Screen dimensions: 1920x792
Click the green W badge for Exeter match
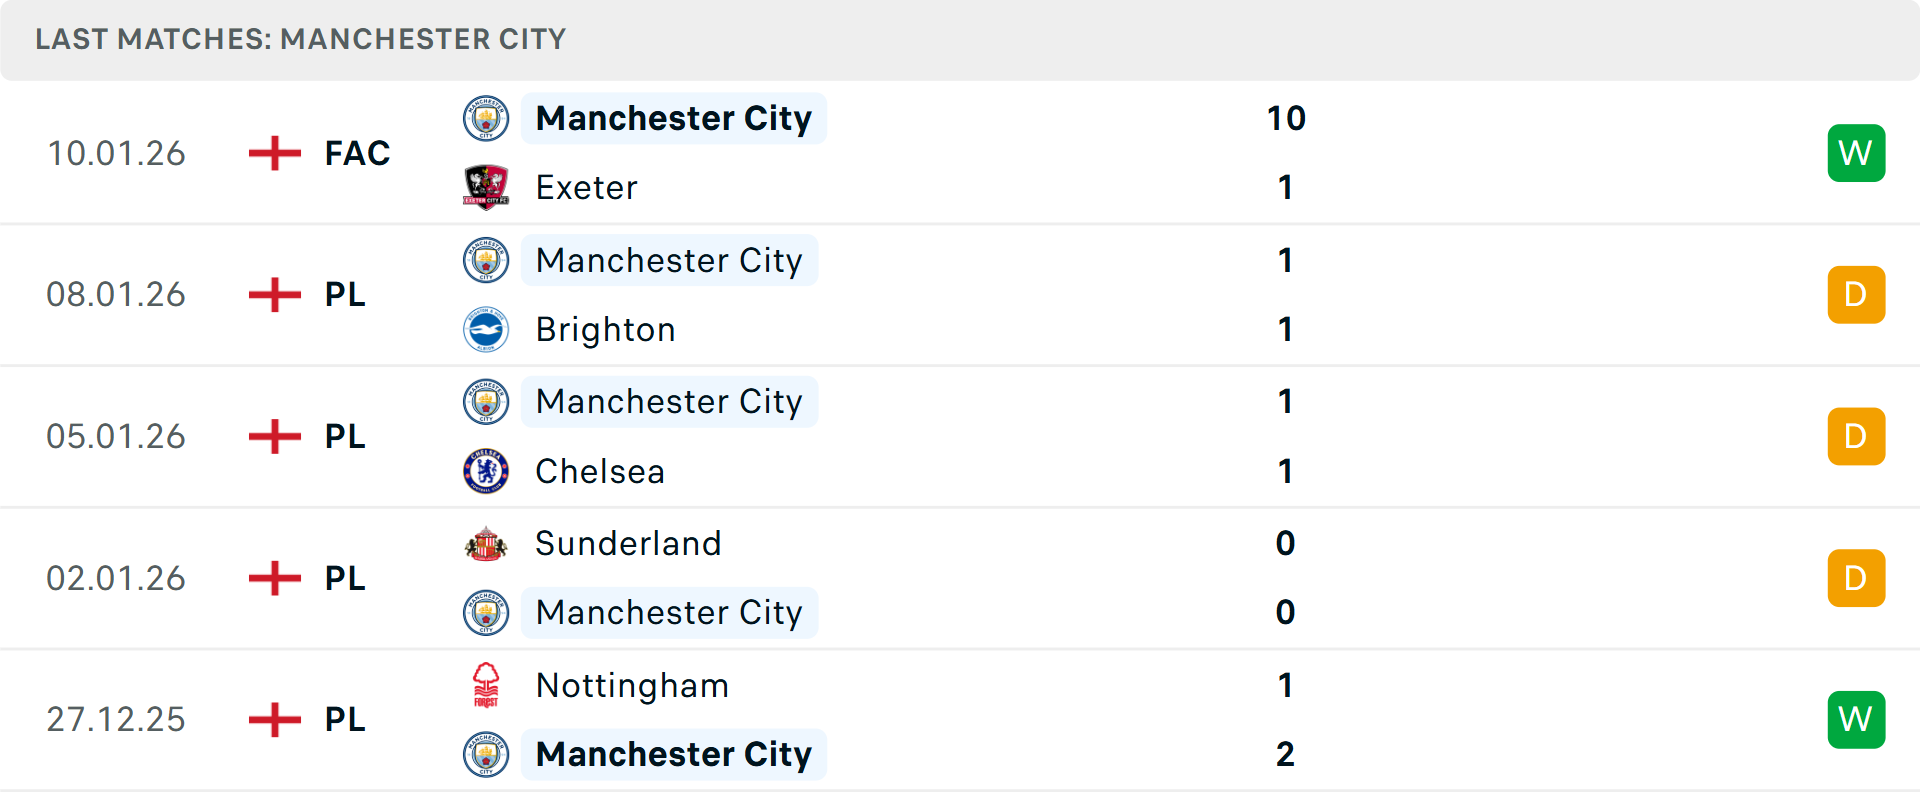click(1855, 153)
